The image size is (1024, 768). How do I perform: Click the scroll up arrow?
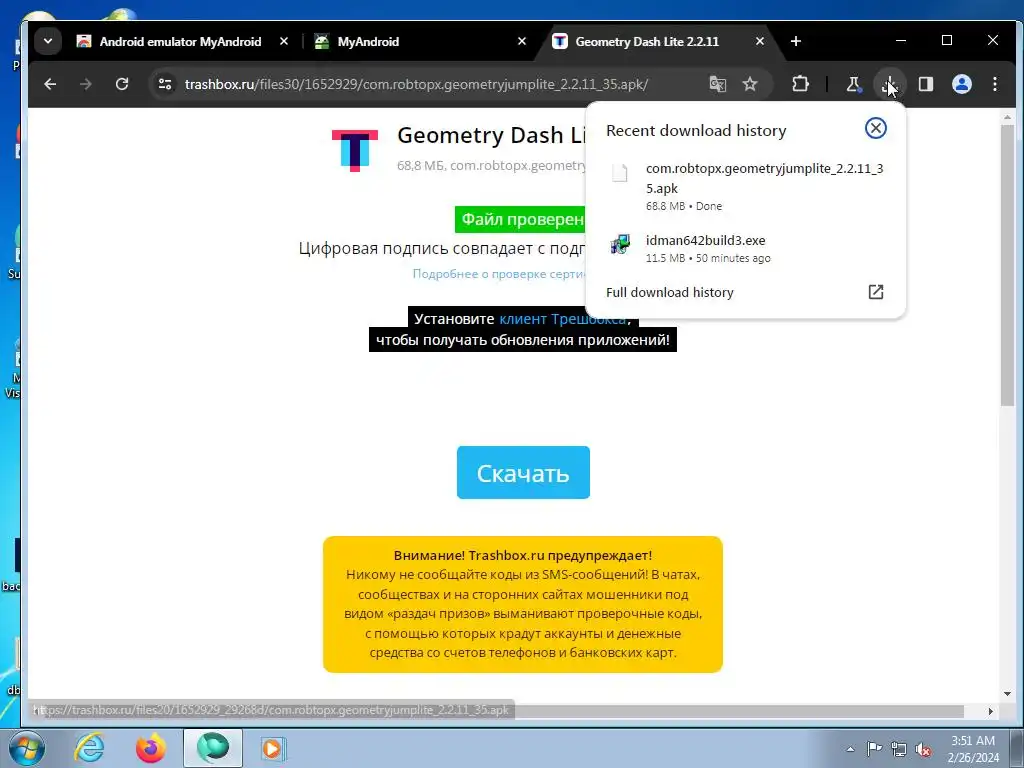[1007, 118]
